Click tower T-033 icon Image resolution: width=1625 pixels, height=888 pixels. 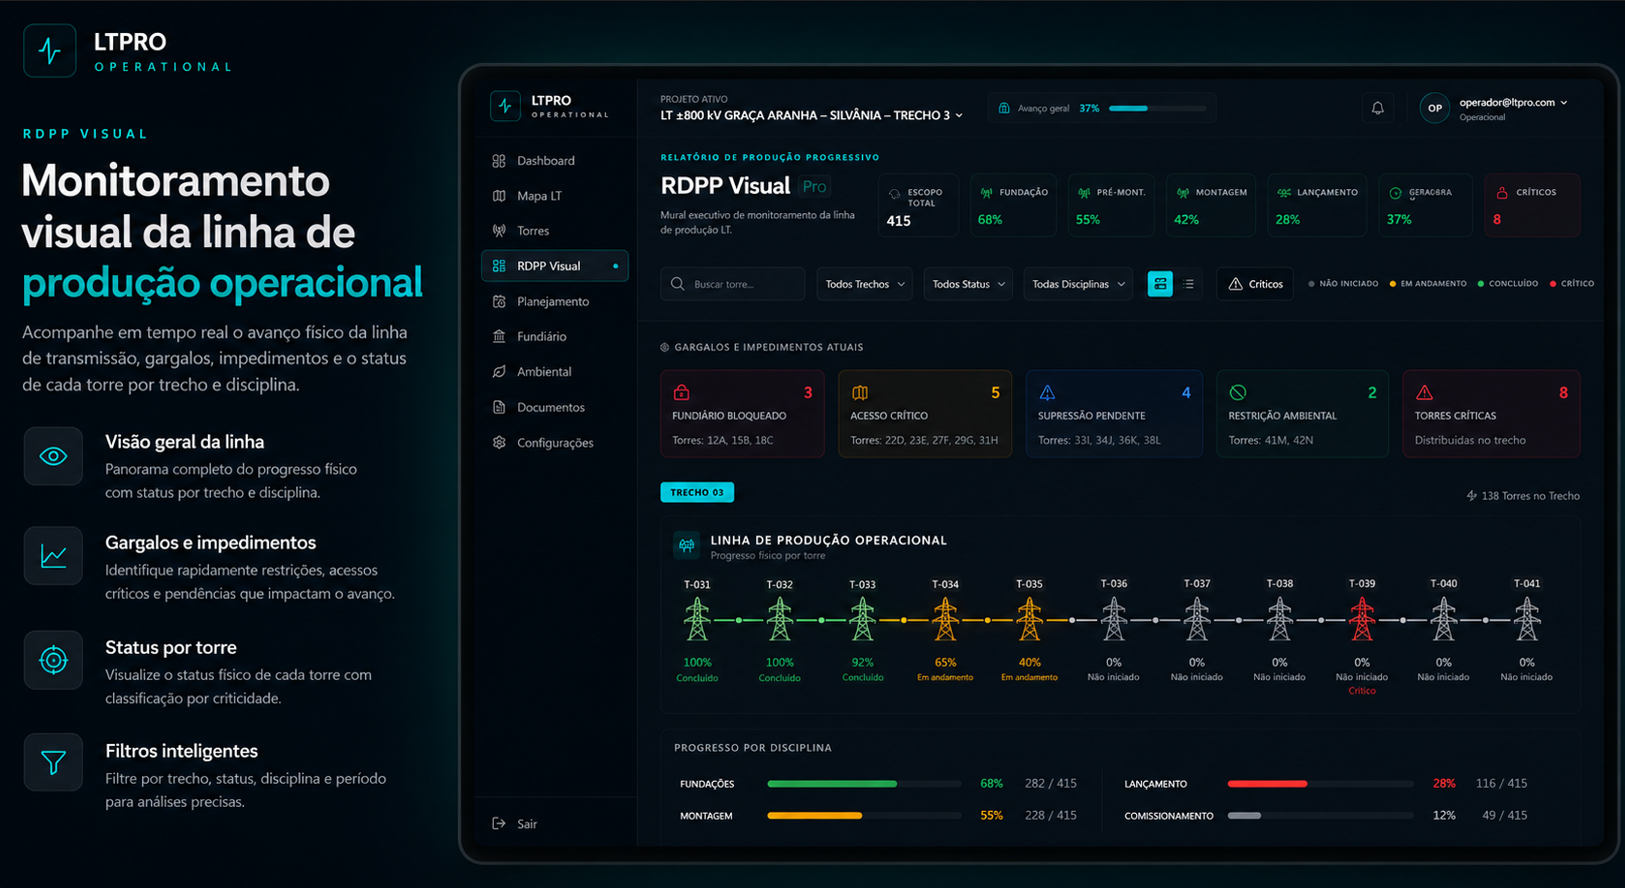[x=862, y=619]
